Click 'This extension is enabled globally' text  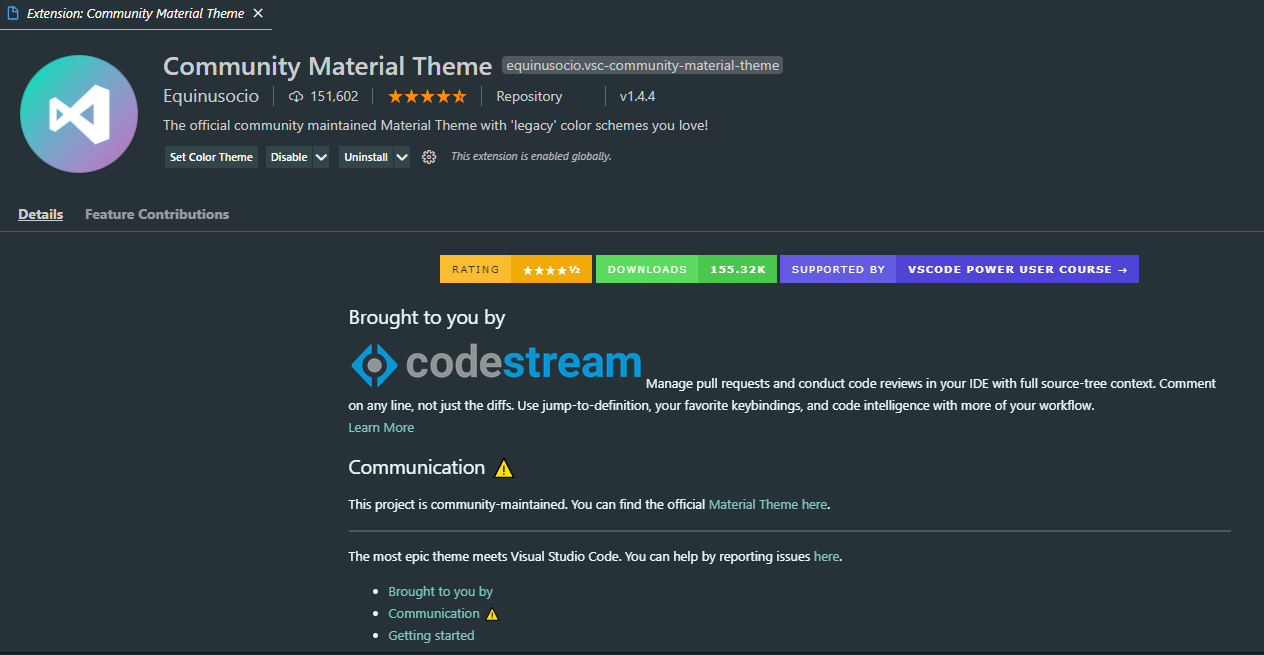[531, 156]
